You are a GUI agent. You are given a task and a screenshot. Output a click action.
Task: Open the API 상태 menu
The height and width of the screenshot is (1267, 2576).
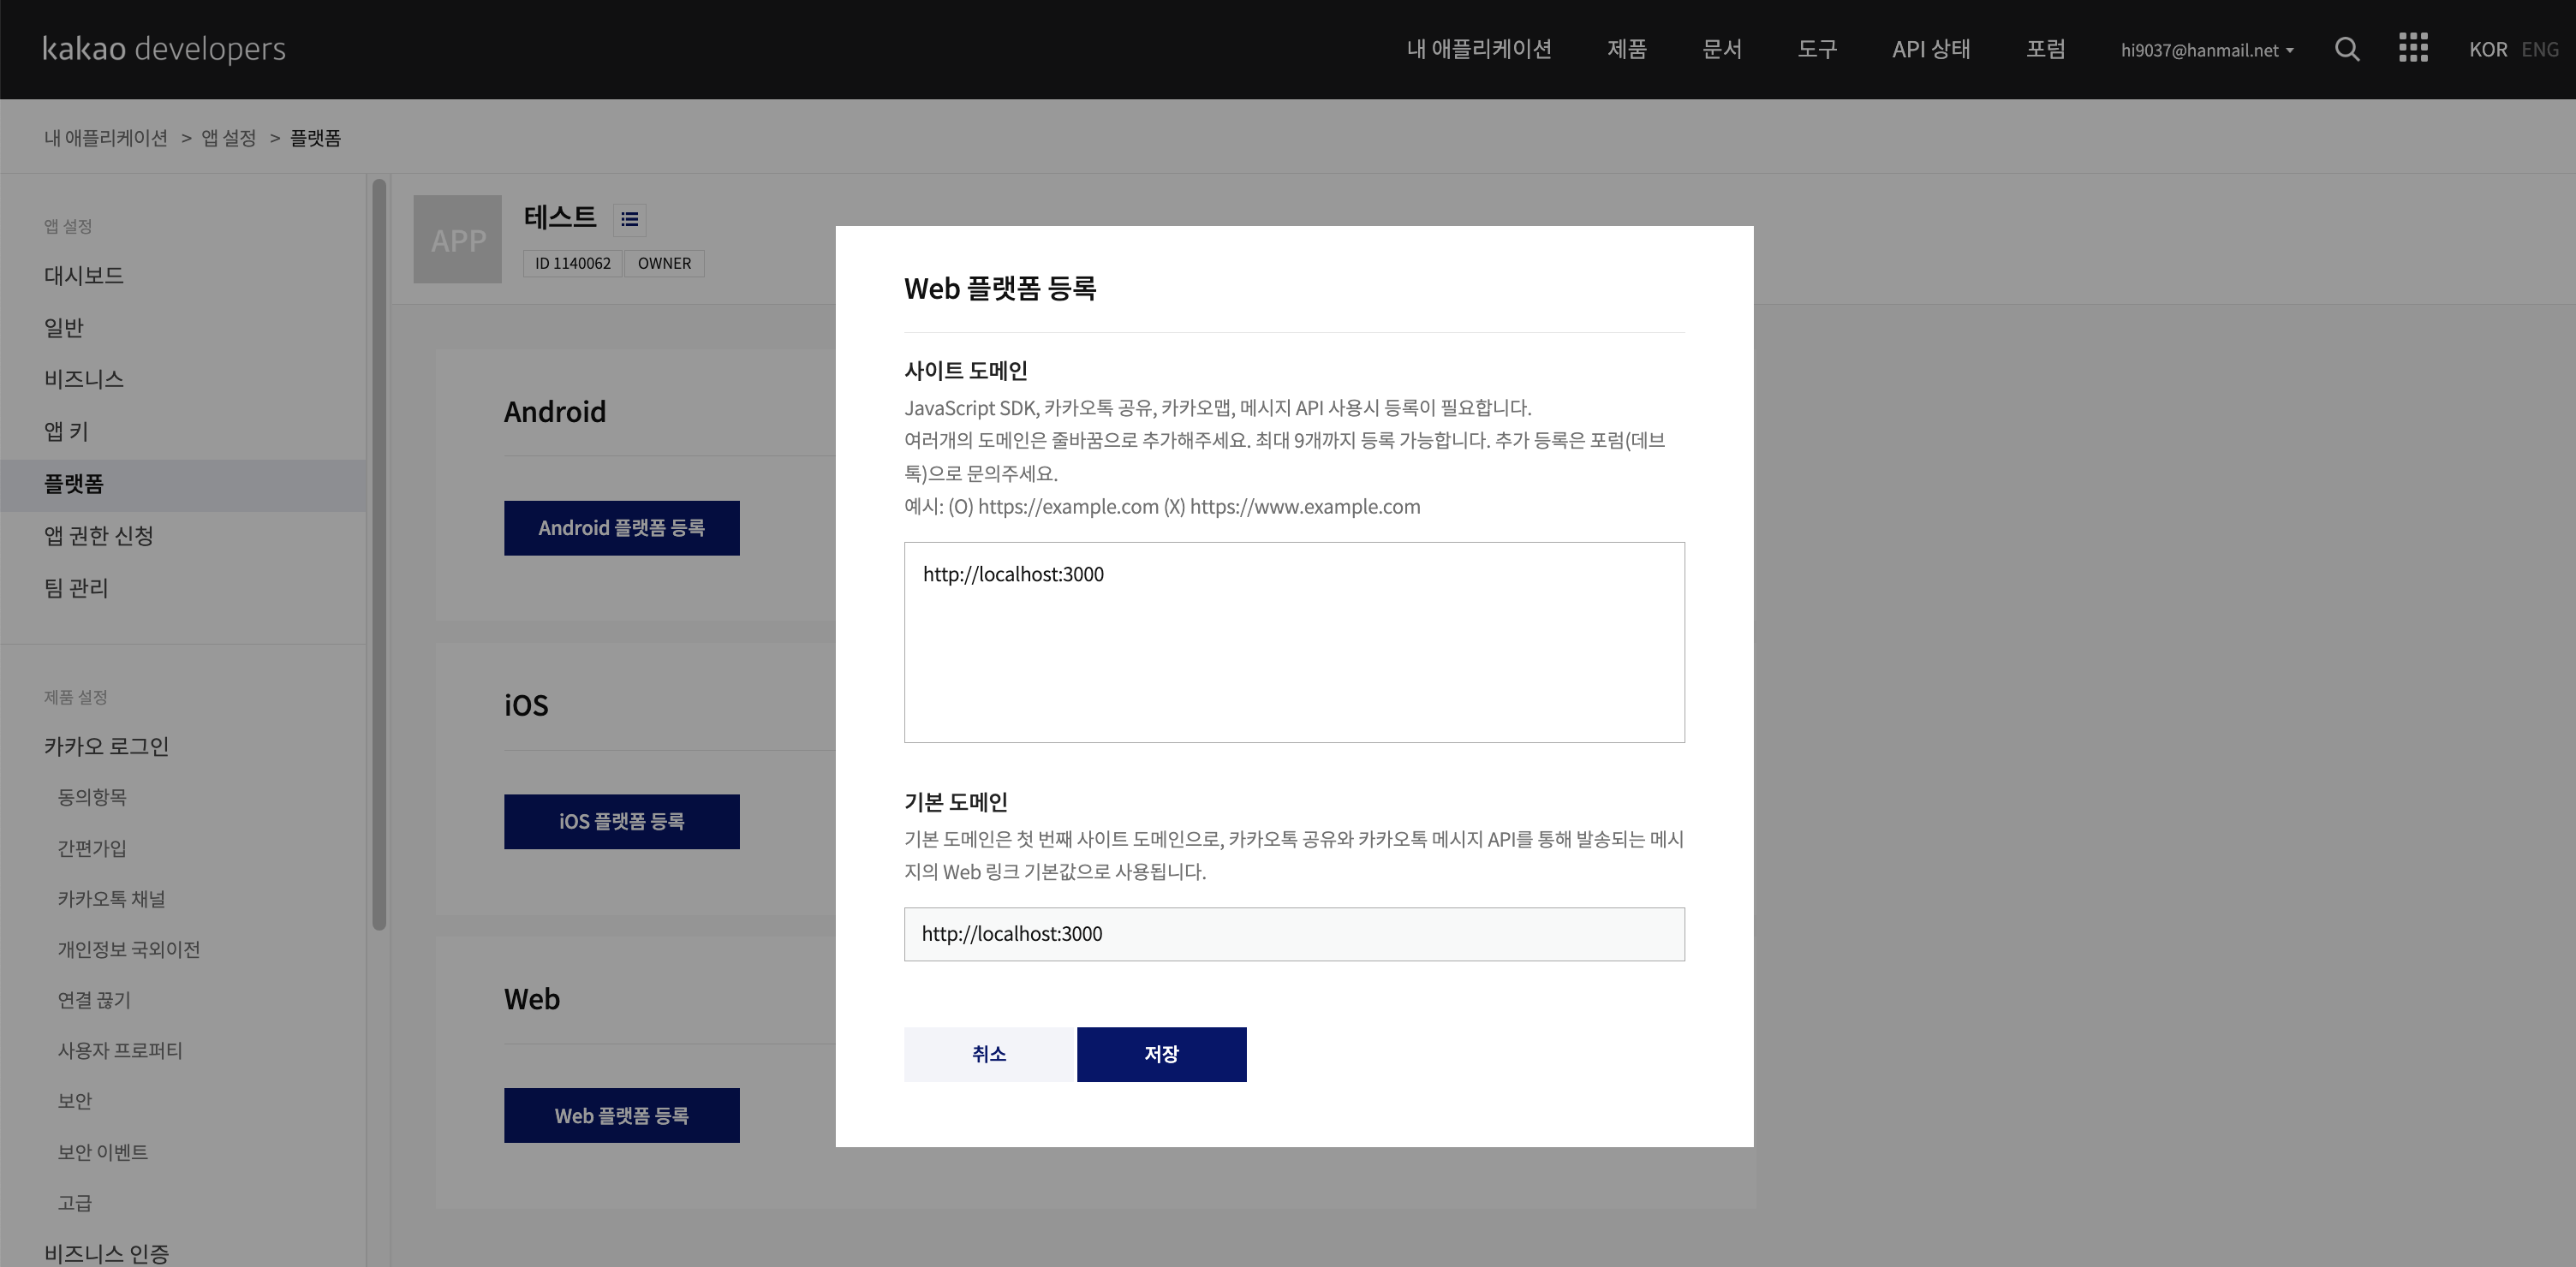point(1930,49)
